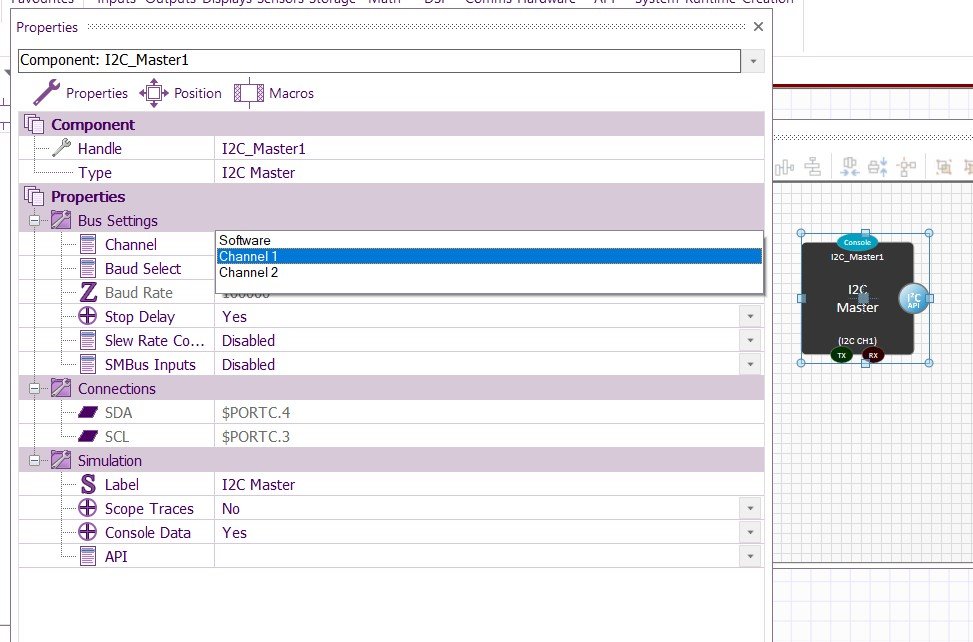Image resolution: width=973 pixels, height=642 pixels.
Task: Open the SMBus Inputs dropdown
Action: tap(750, 364)
